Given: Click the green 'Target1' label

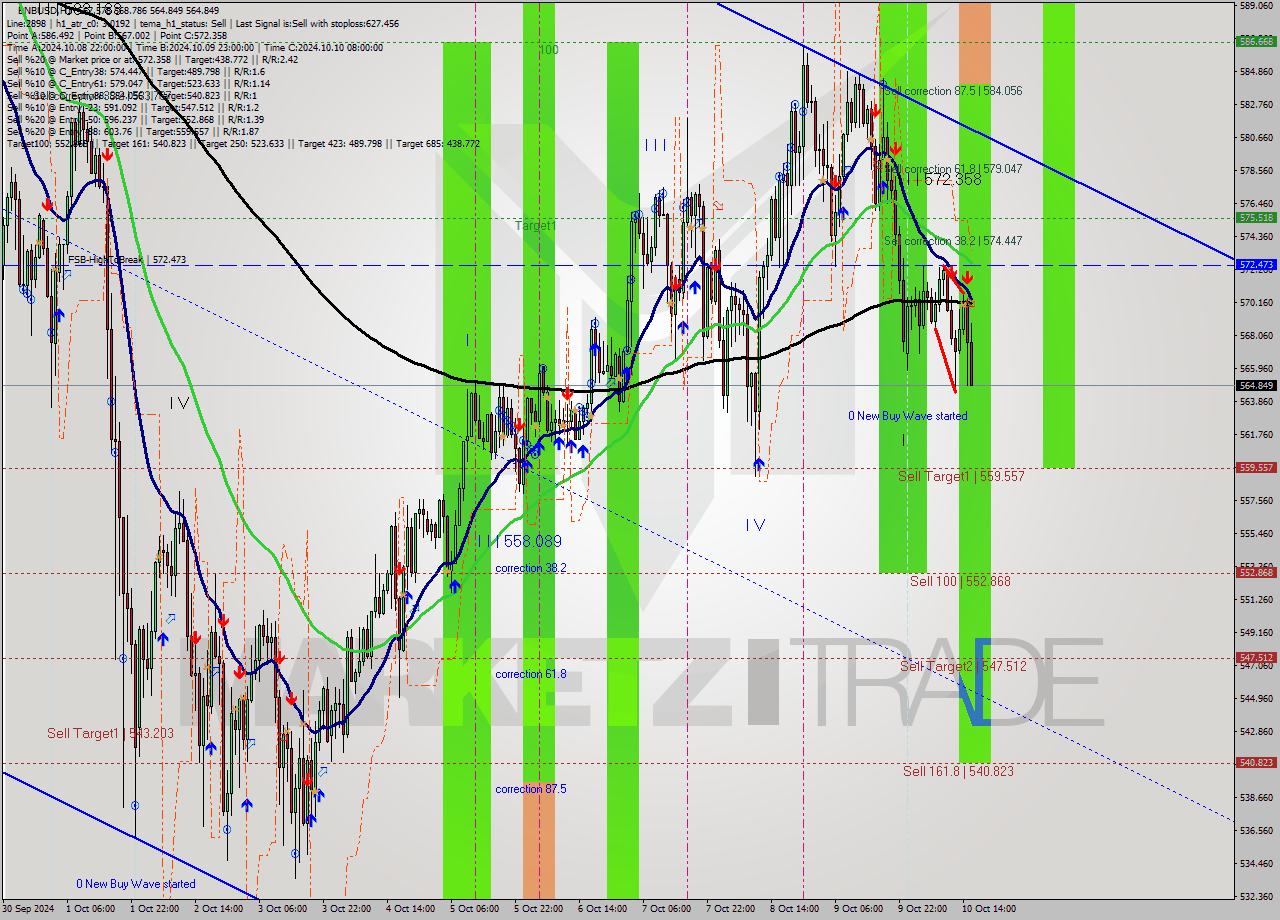Looking at the screenshot, I should [535, 226].
